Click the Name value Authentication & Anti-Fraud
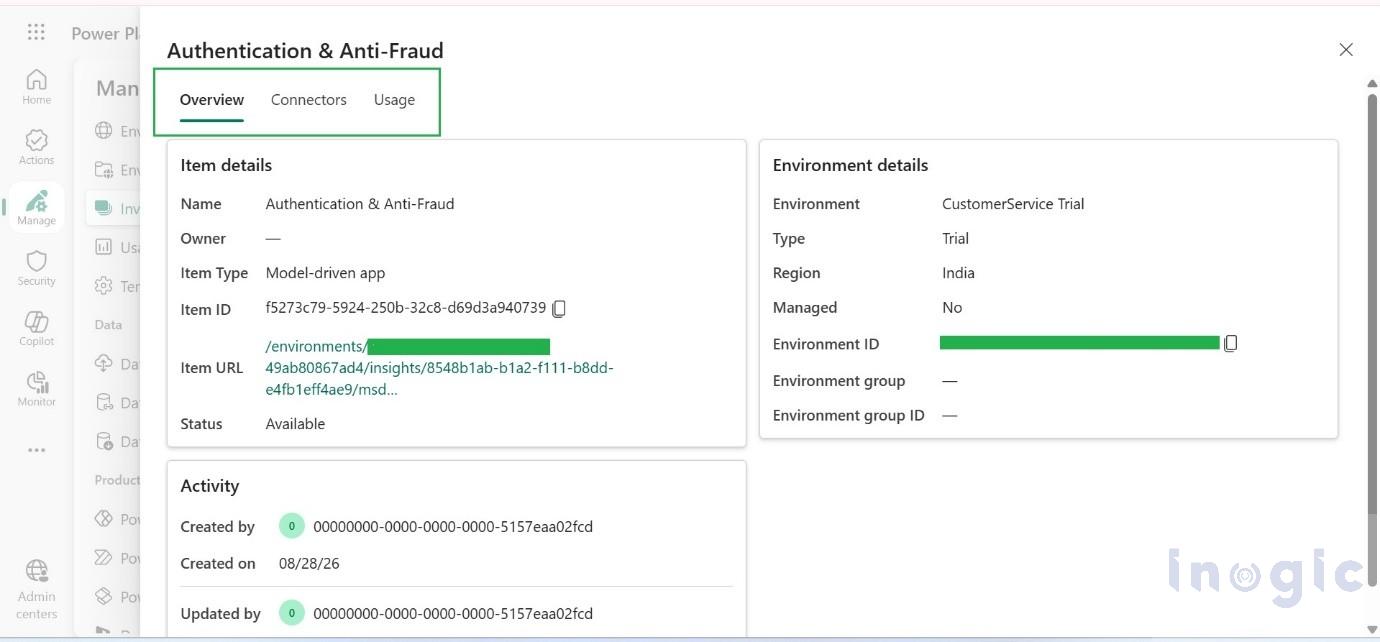 pos(360,204)
